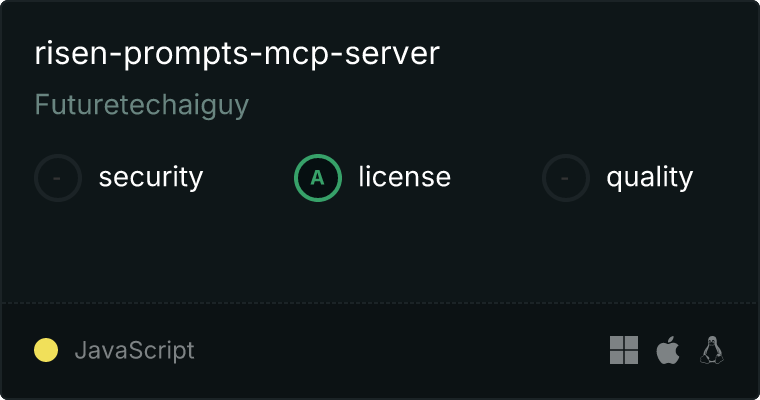
Task: Click the dashed divider above the footer
Action: click(x=380, y=303)
